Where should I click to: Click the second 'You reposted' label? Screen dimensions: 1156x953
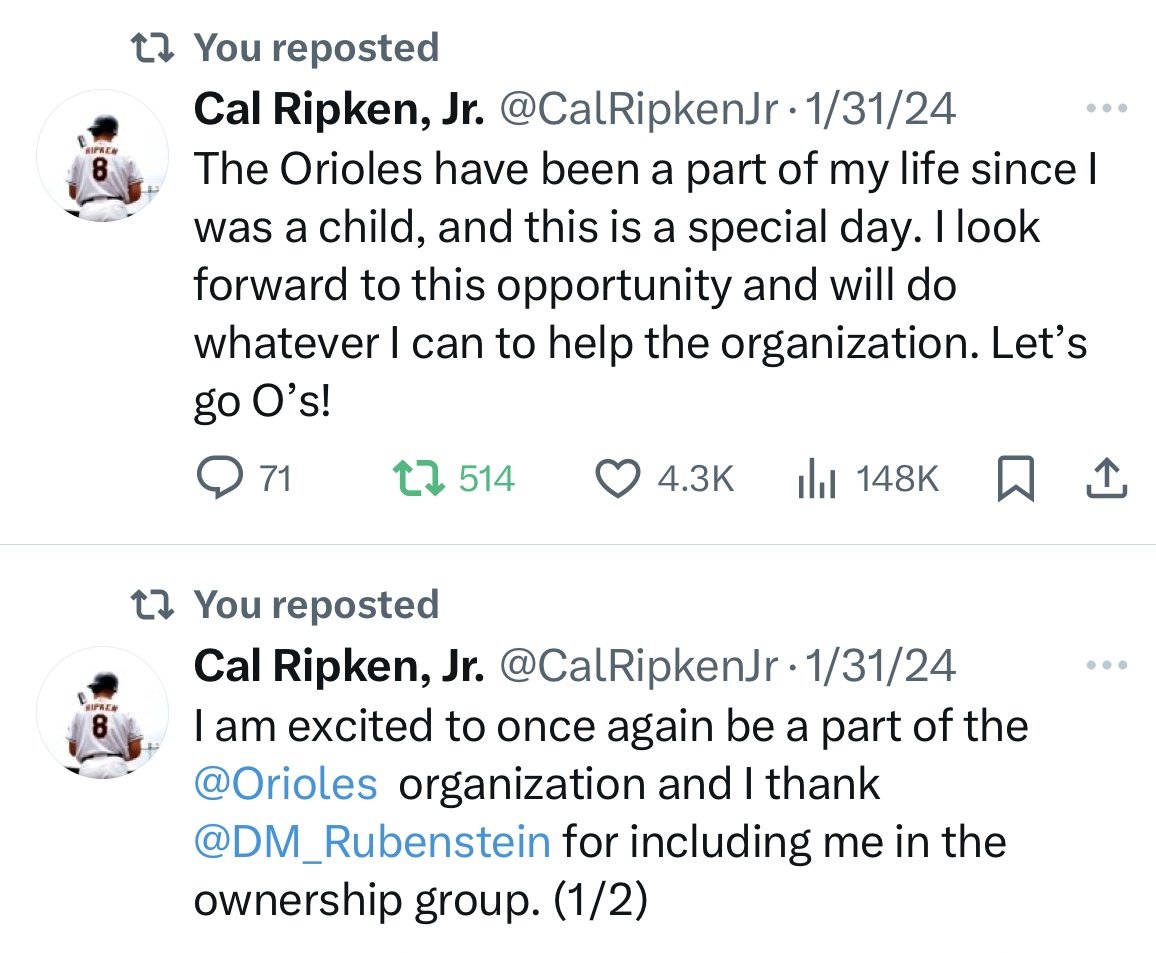click(x=316, y=604)
